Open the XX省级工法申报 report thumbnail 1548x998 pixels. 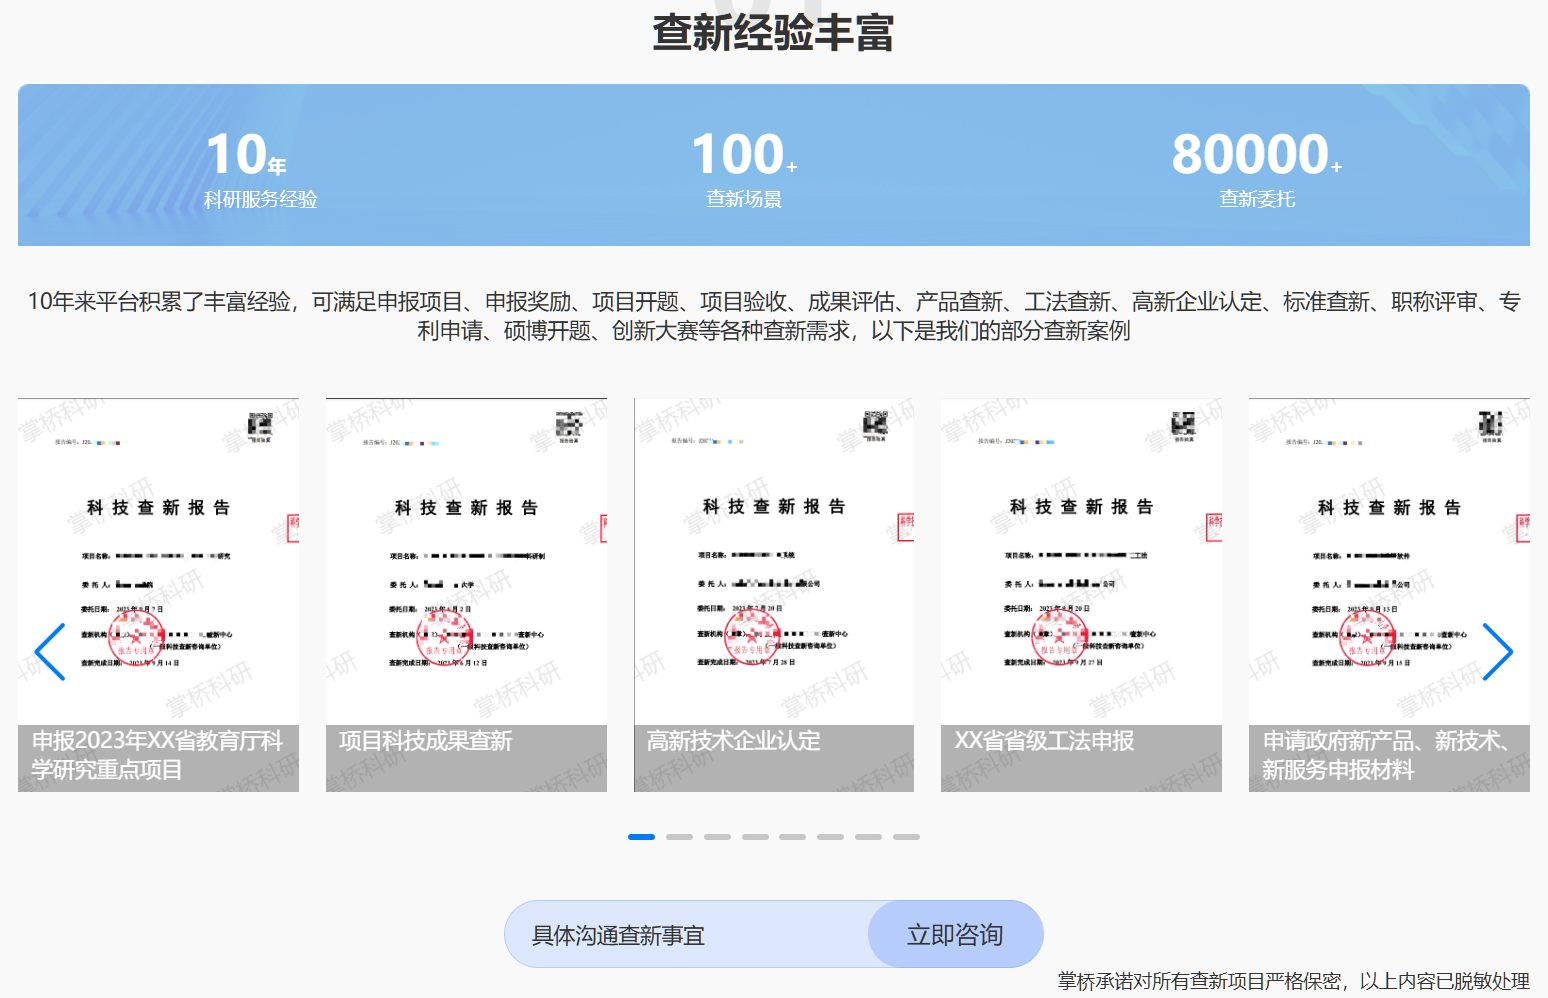click(1081, 595)
